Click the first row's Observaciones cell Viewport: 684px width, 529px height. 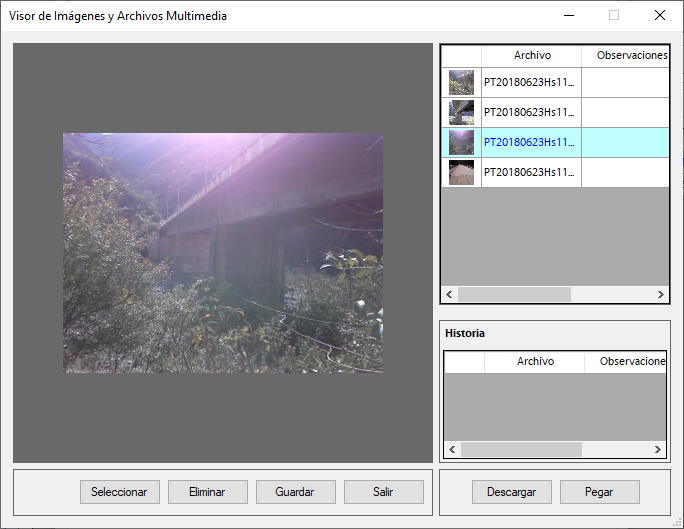tap(625, 82)
